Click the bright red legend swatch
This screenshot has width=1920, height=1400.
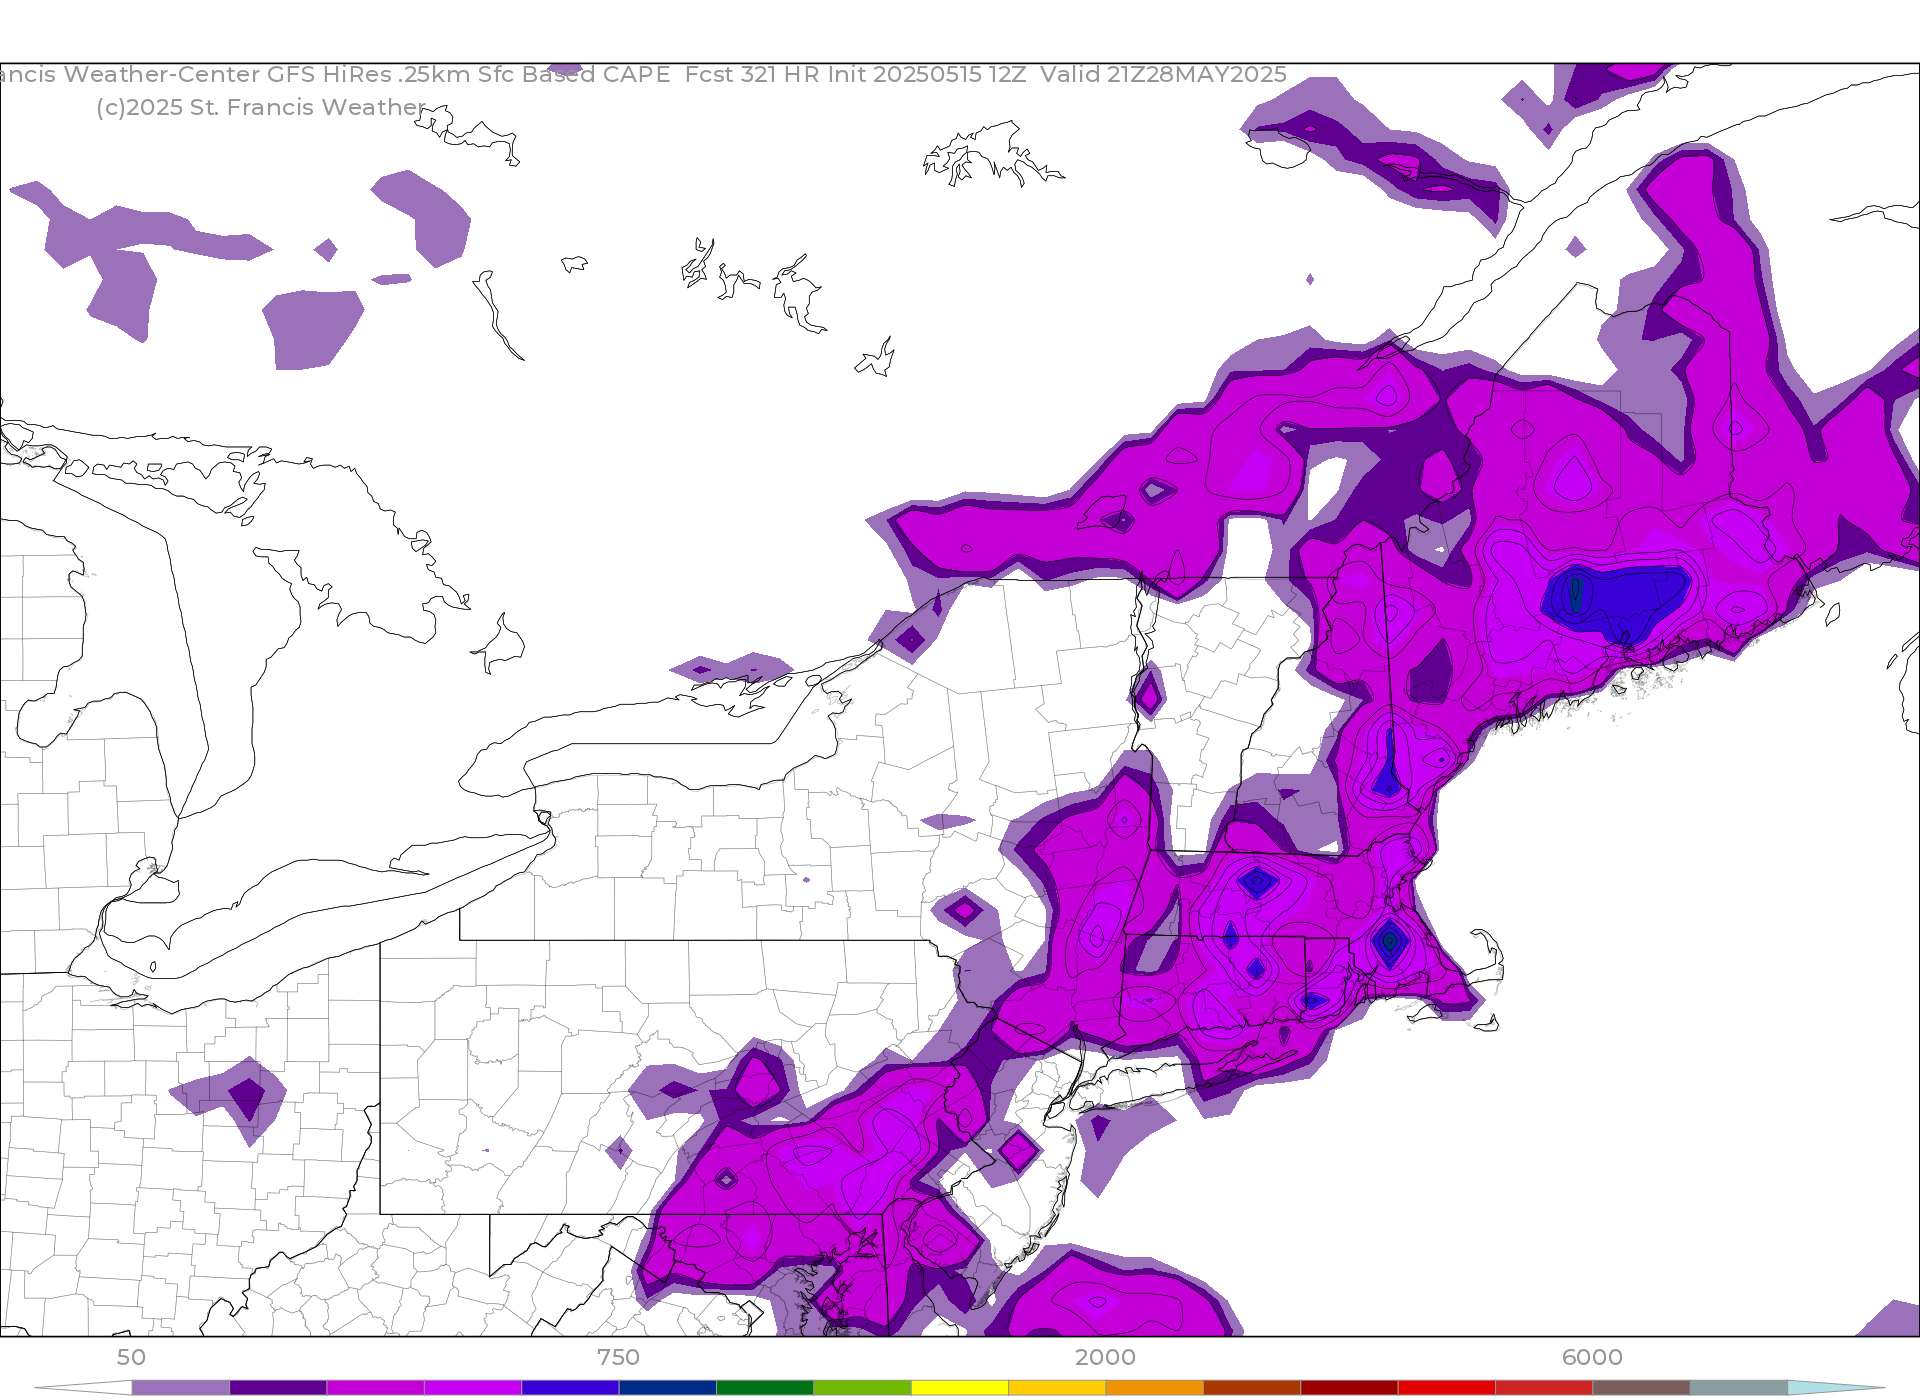[x=1446, y=1388]
